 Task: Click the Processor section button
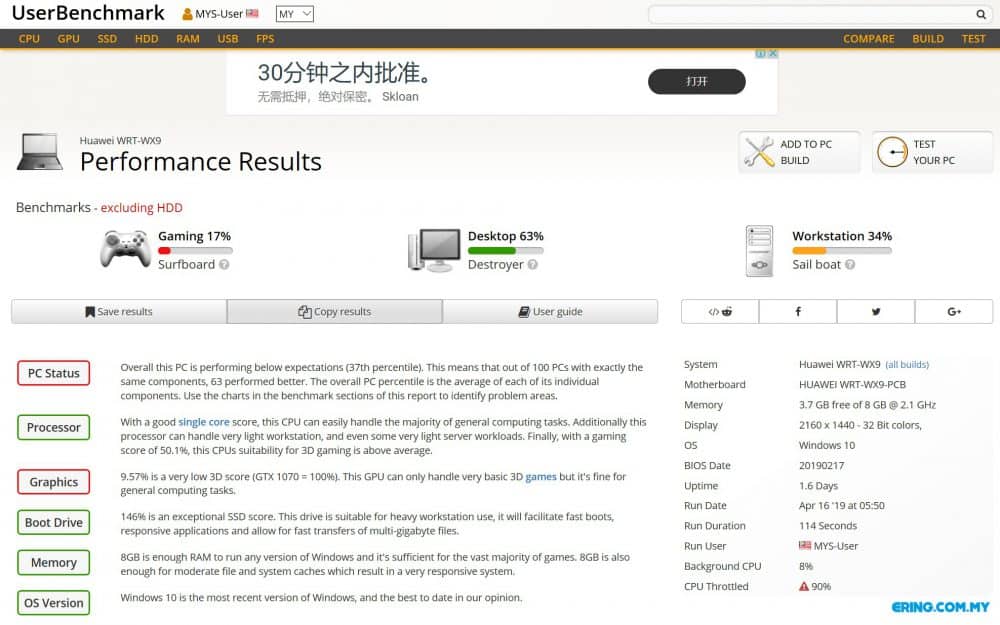pyautogui.click(x=54, y=427)
